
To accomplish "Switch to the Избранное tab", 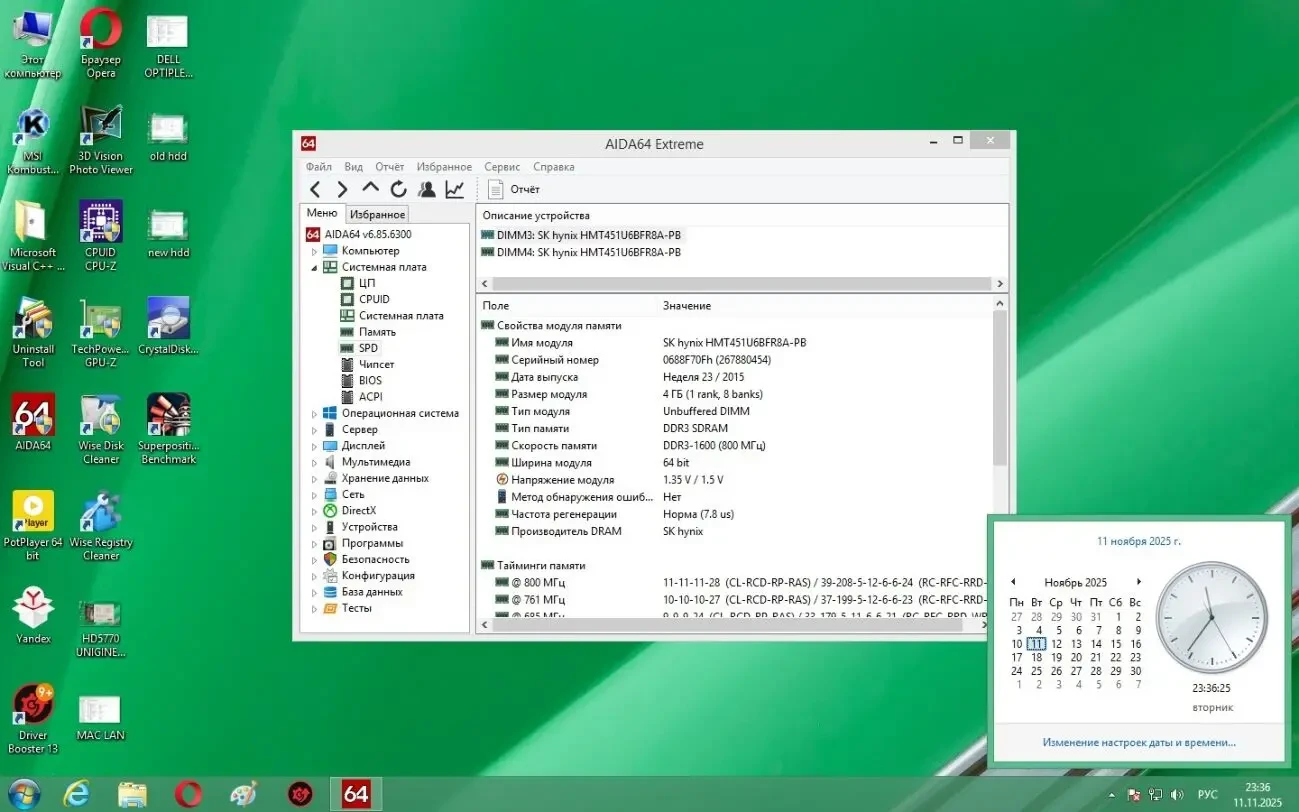I will point(377,214).
